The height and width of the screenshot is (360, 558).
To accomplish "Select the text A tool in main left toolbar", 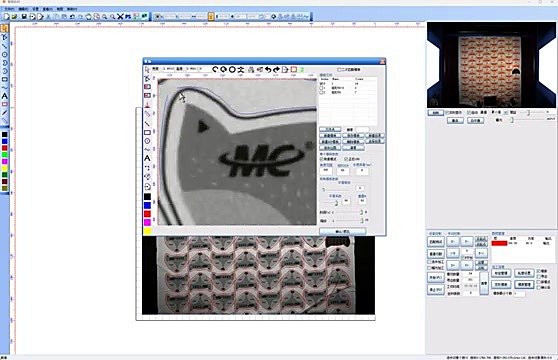I will [5, 96].
